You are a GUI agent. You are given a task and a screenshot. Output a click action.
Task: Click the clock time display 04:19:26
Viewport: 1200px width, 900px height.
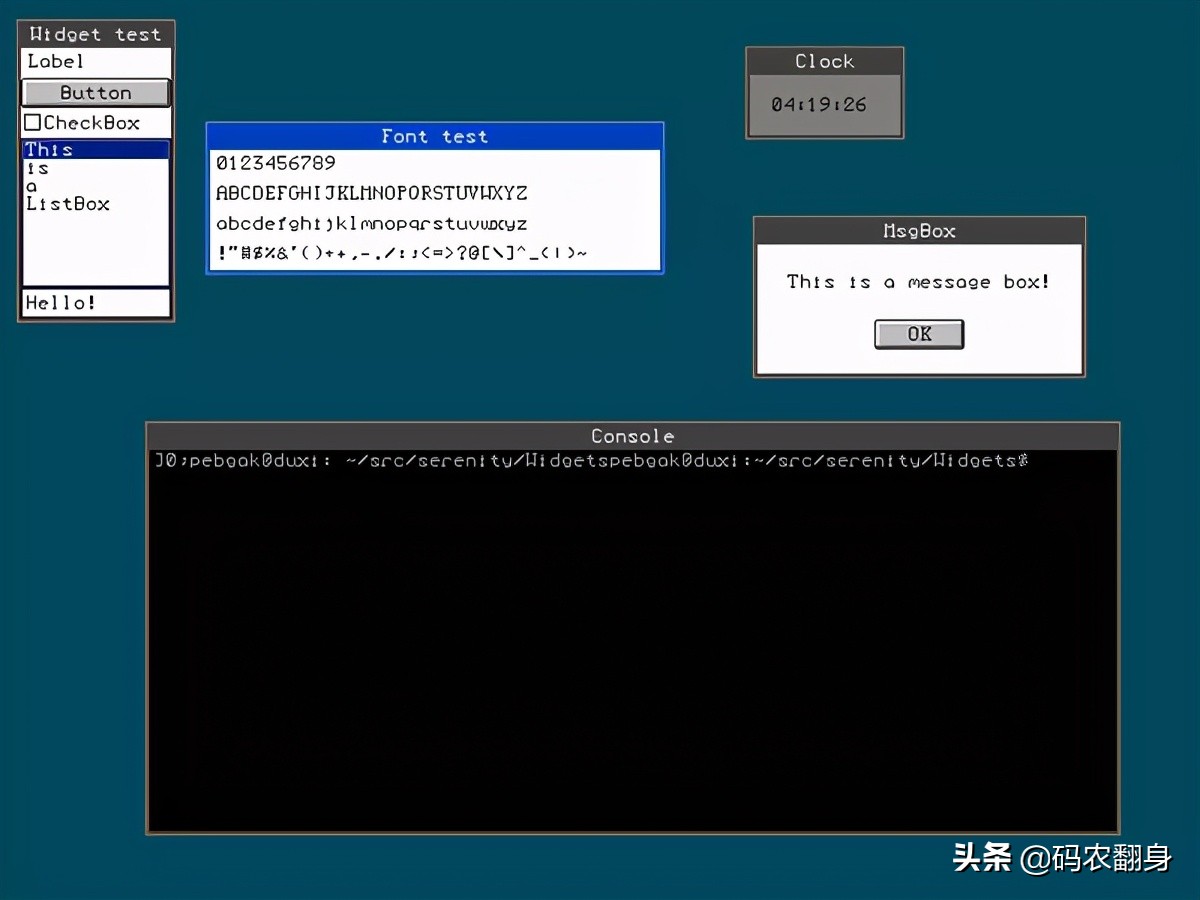point(819,104)
